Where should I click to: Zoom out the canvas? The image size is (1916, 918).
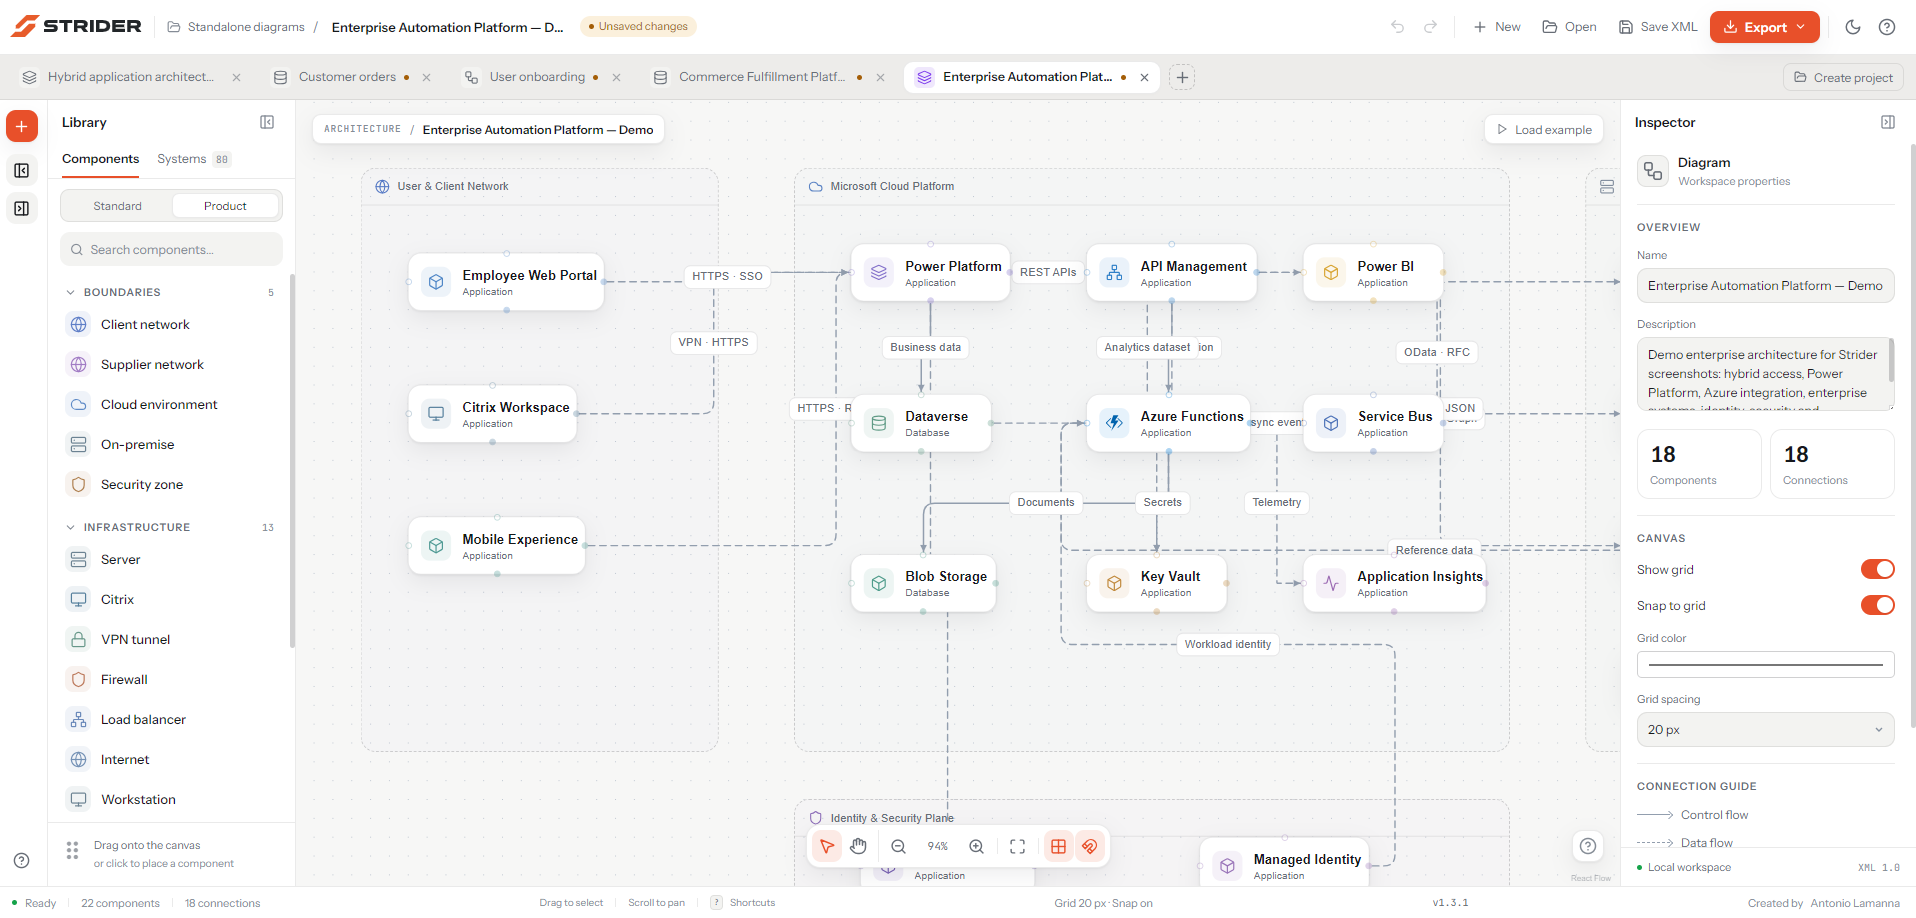pos(899,846)
